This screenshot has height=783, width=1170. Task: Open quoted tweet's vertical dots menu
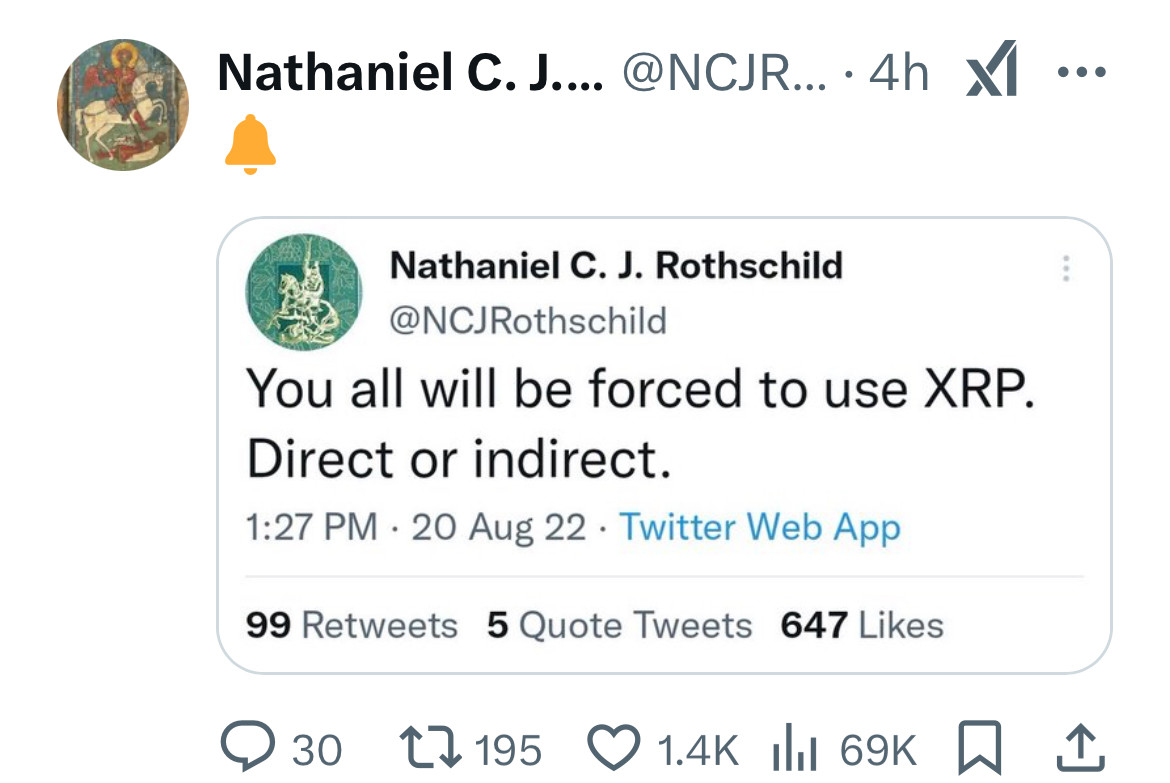click(x=1066, y=269)
